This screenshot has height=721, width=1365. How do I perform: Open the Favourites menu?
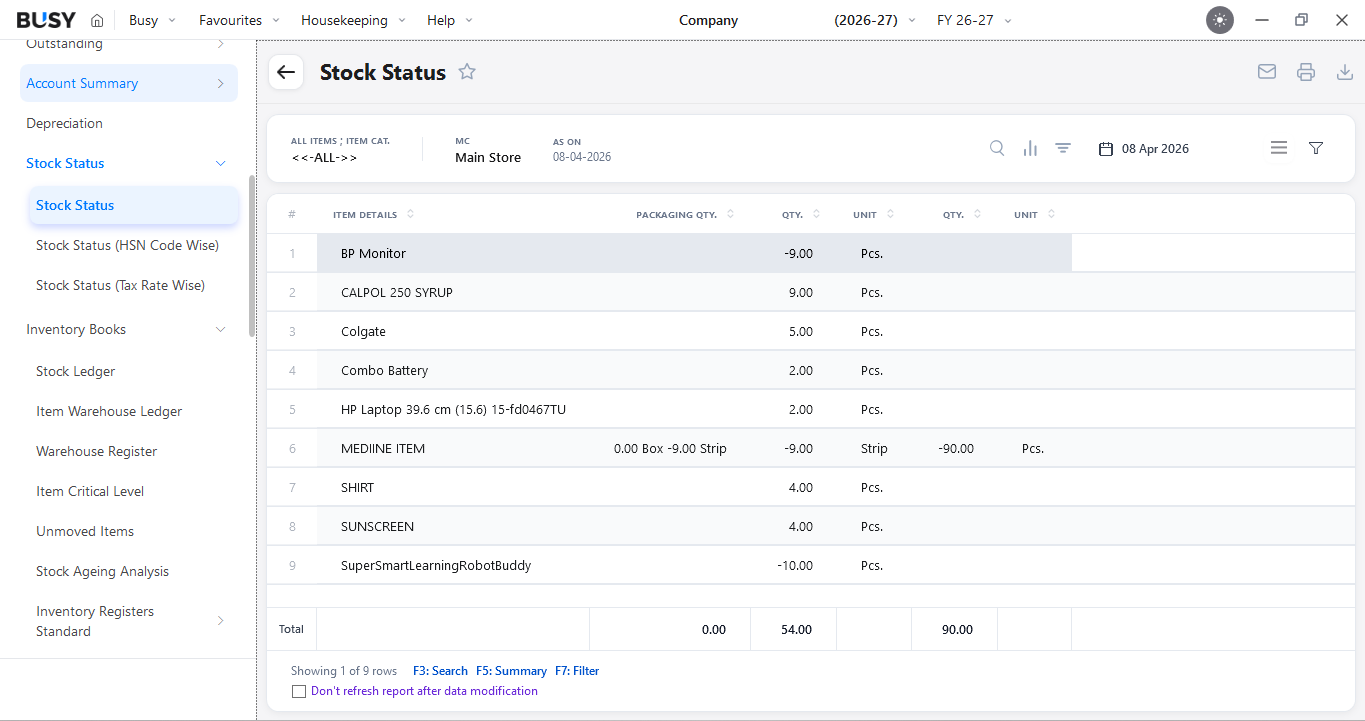point(239,20)
